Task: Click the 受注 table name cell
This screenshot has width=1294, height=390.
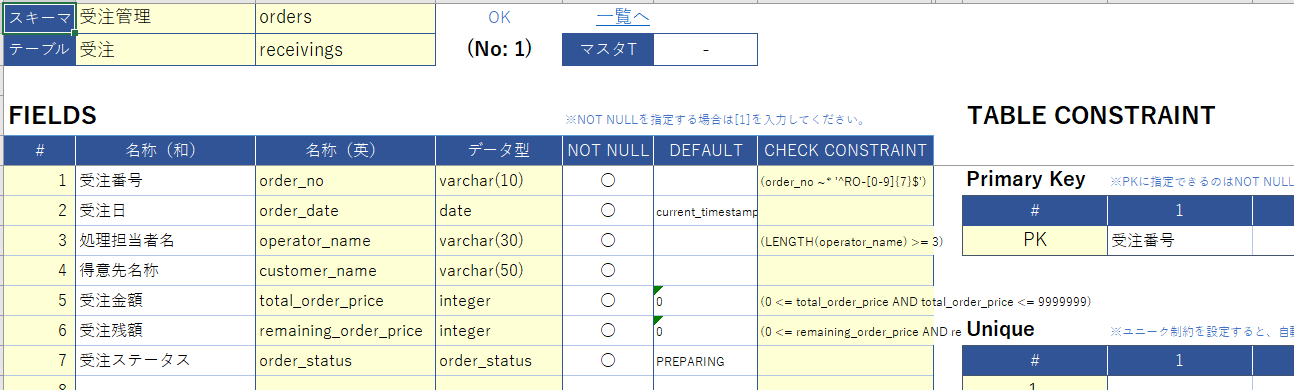Action: click(x=165, y=50)
